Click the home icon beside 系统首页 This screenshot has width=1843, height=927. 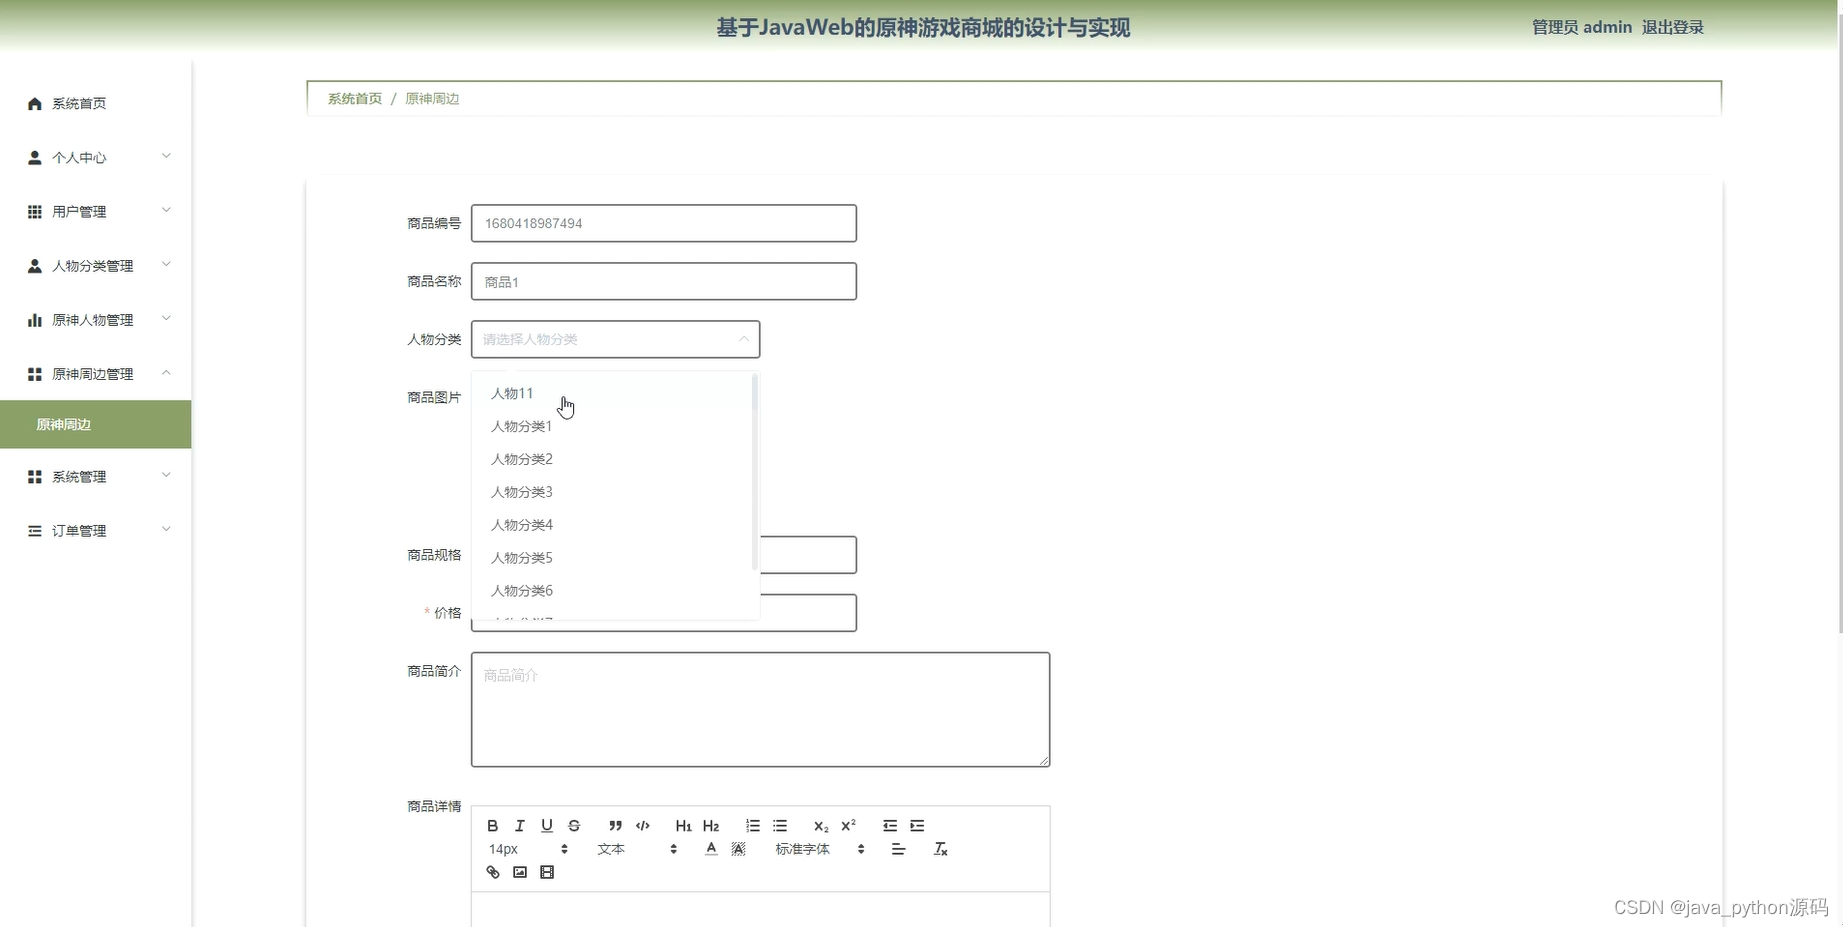click(x=35, y=104)
